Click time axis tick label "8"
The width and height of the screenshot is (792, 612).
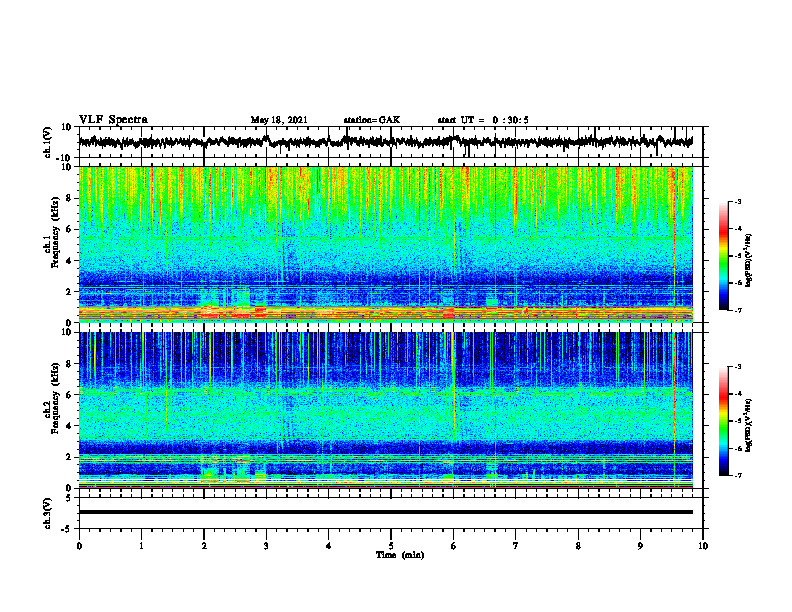(x=578, y=546)
